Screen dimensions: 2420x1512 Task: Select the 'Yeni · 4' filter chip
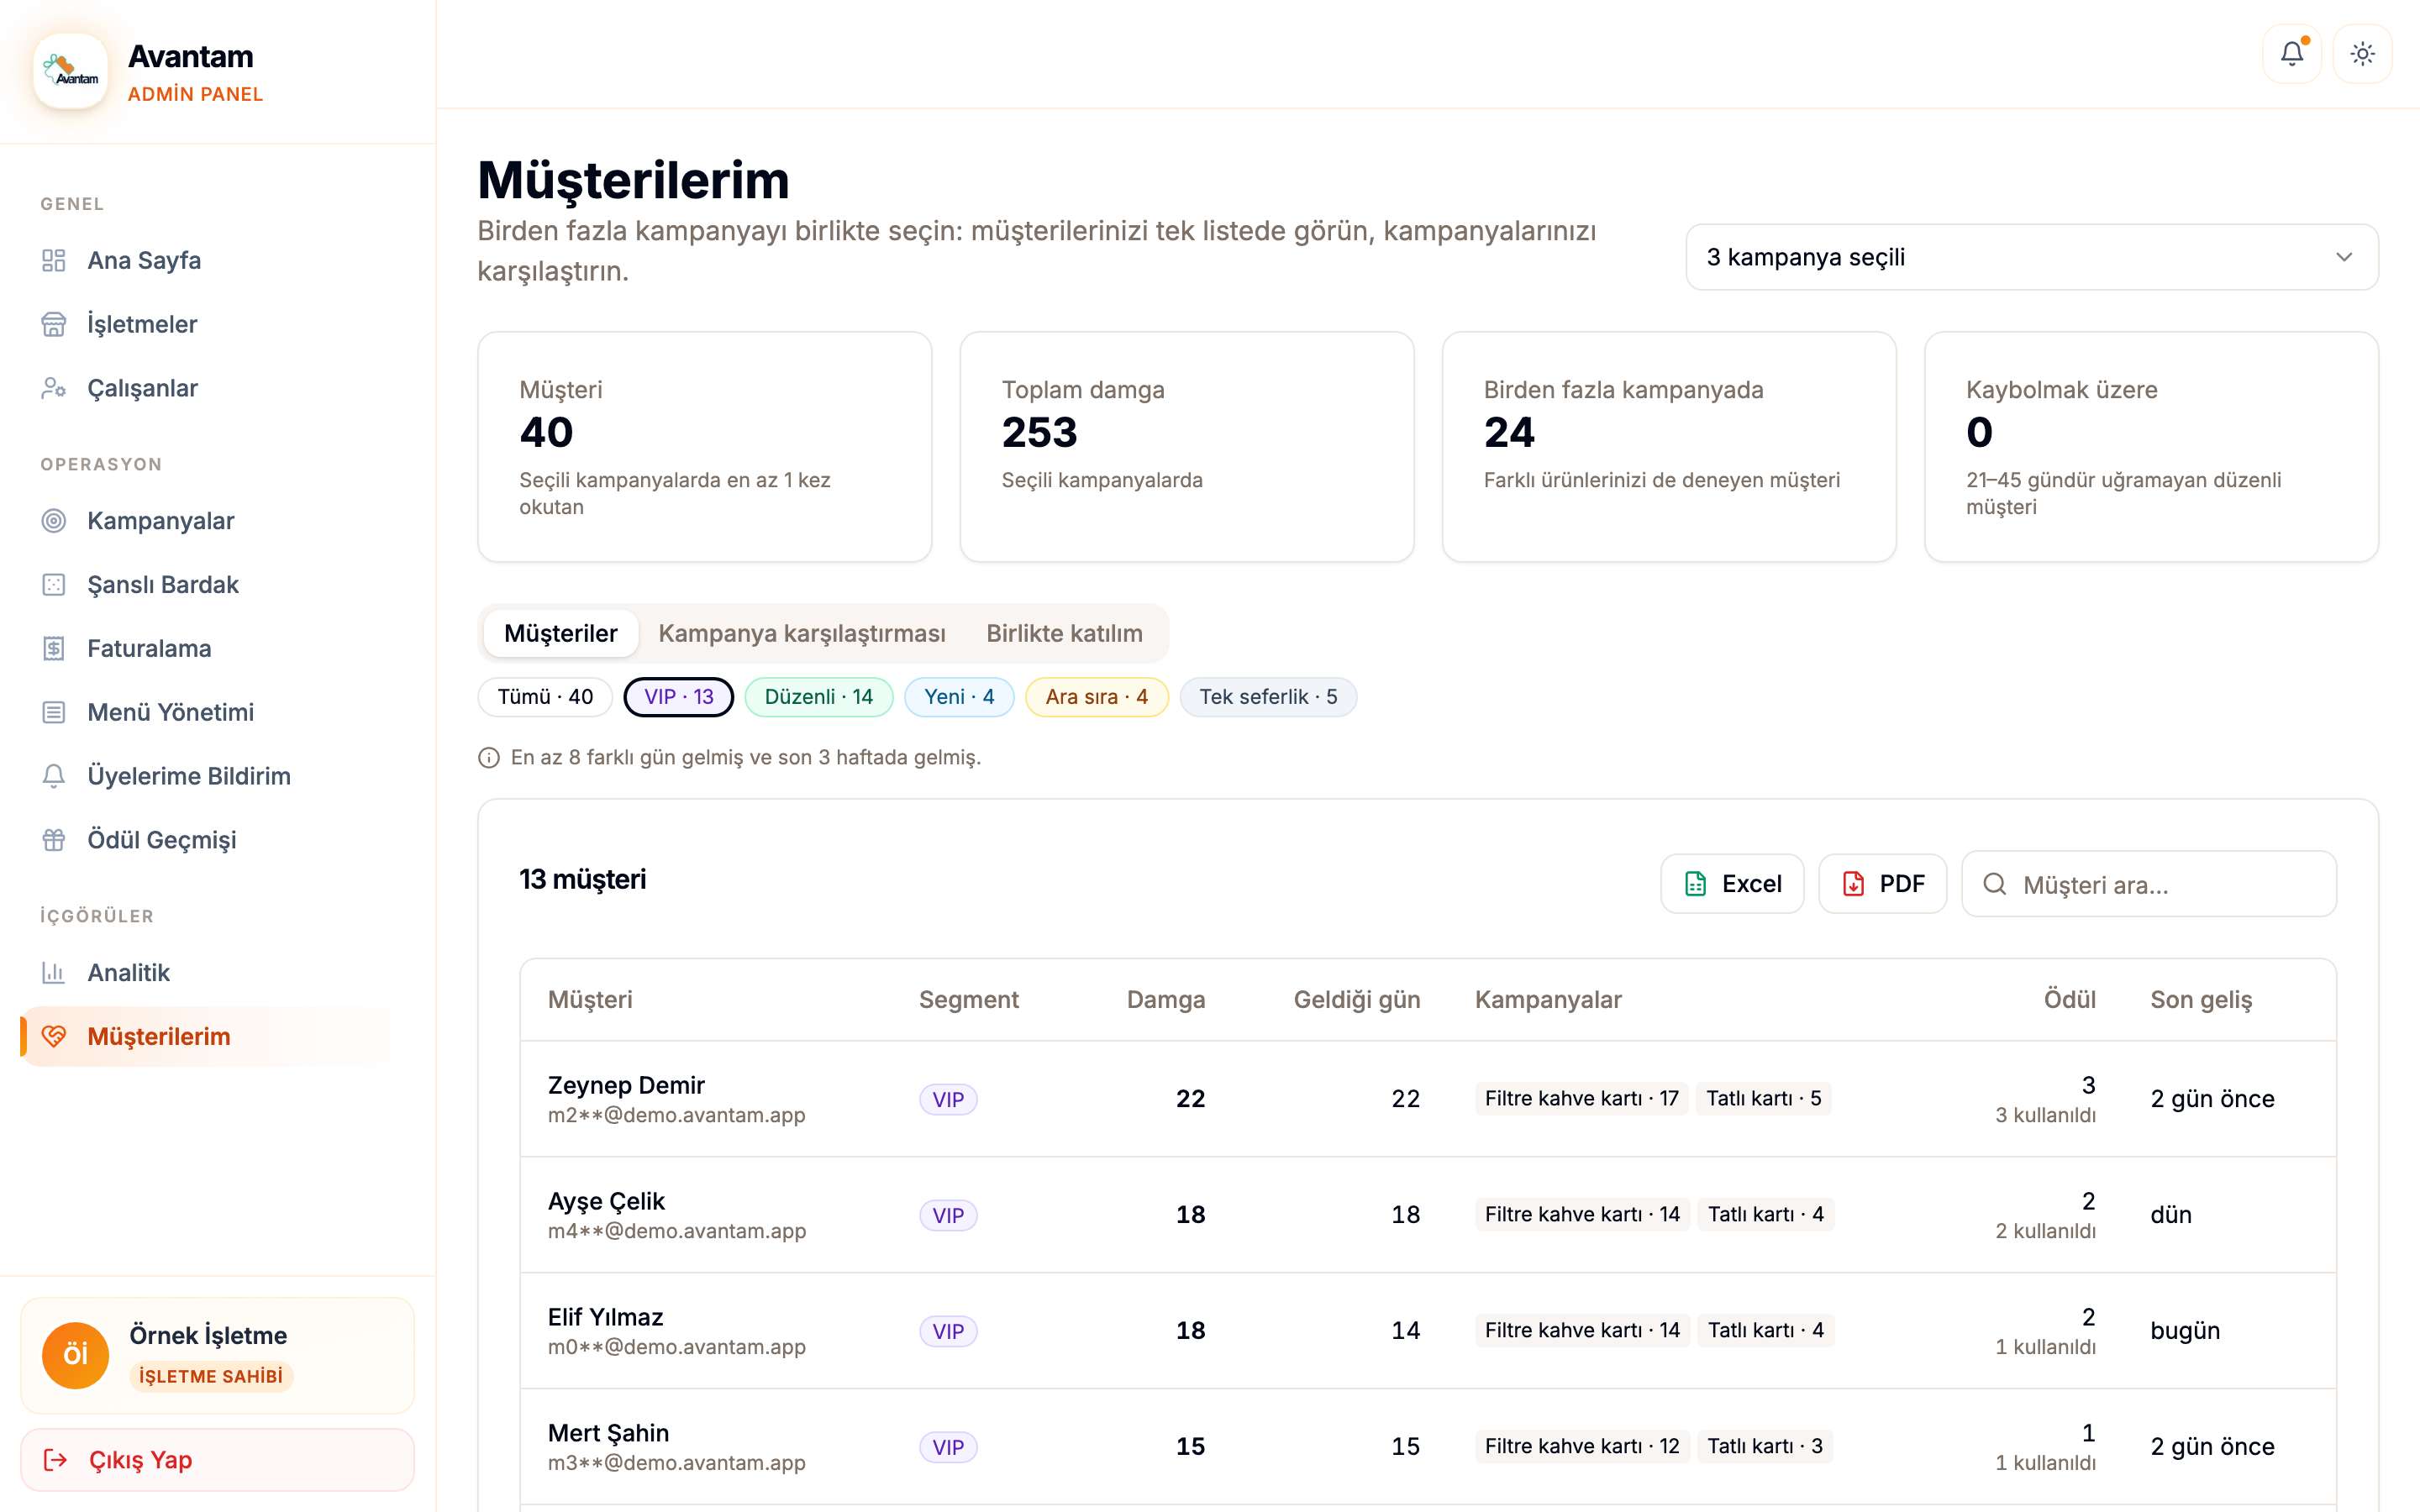pos(959,697)
